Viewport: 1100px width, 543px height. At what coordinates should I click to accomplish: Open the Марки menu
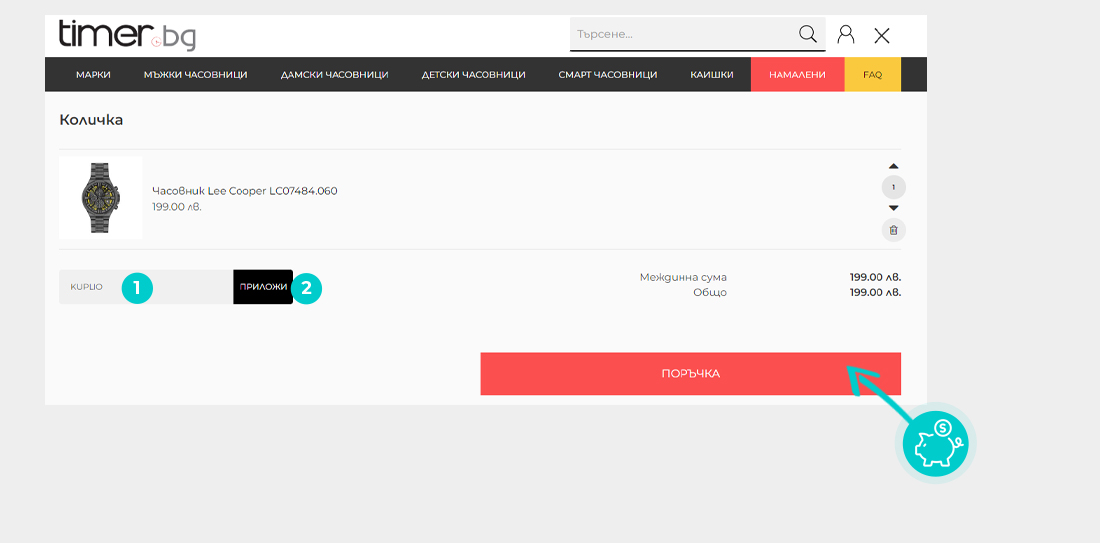coord(93,74)
